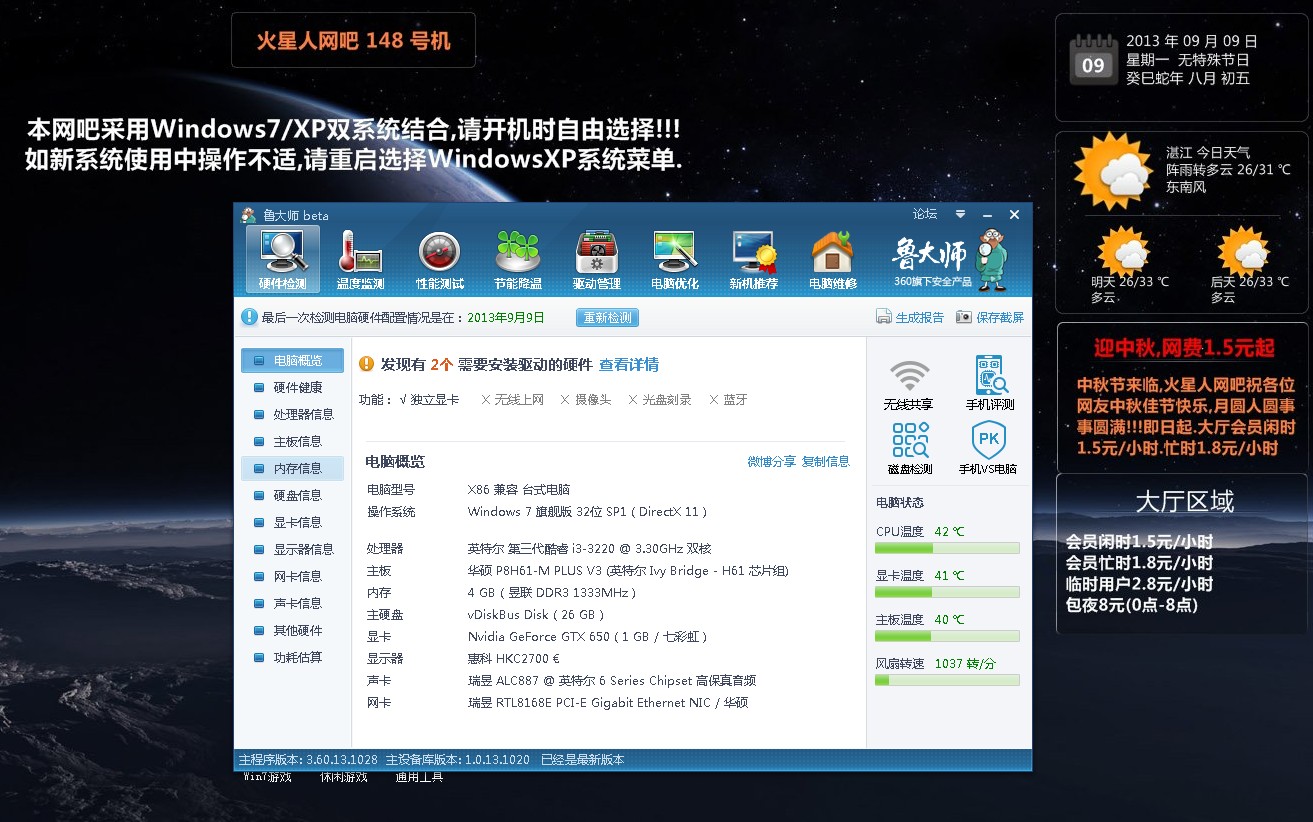Click today's 湛江 weather sun icon
This screenshot has width=1313, height=822.
click(1113, 171)
